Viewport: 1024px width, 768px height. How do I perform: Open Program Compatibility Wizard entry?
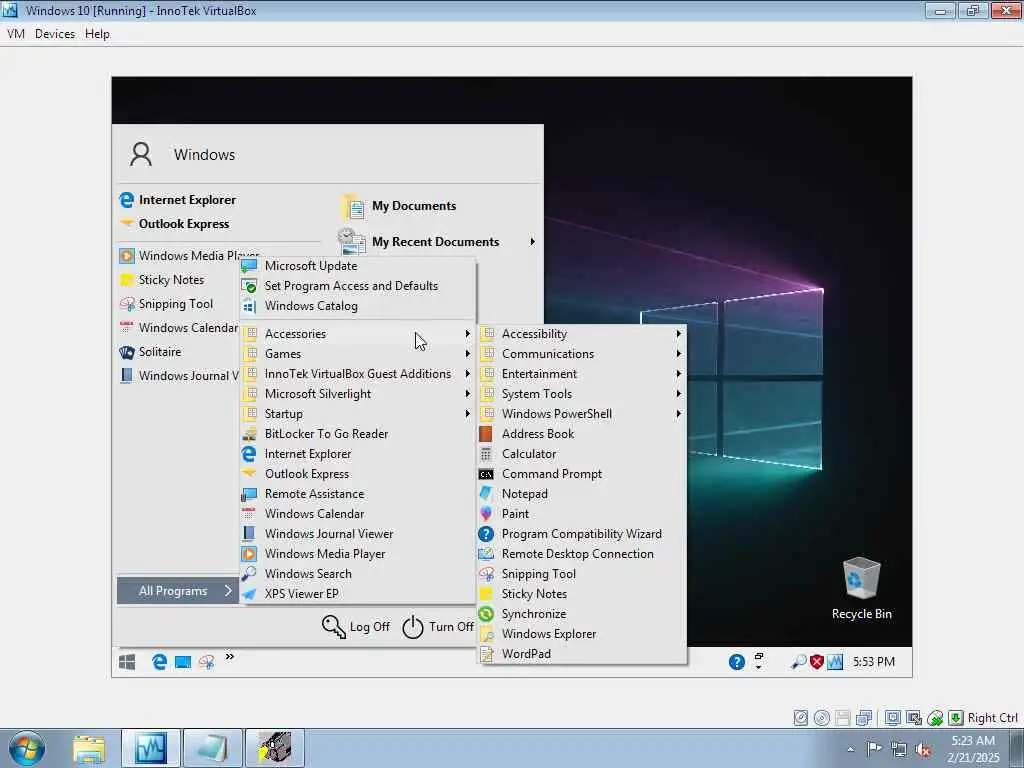(x=582, y=534)
